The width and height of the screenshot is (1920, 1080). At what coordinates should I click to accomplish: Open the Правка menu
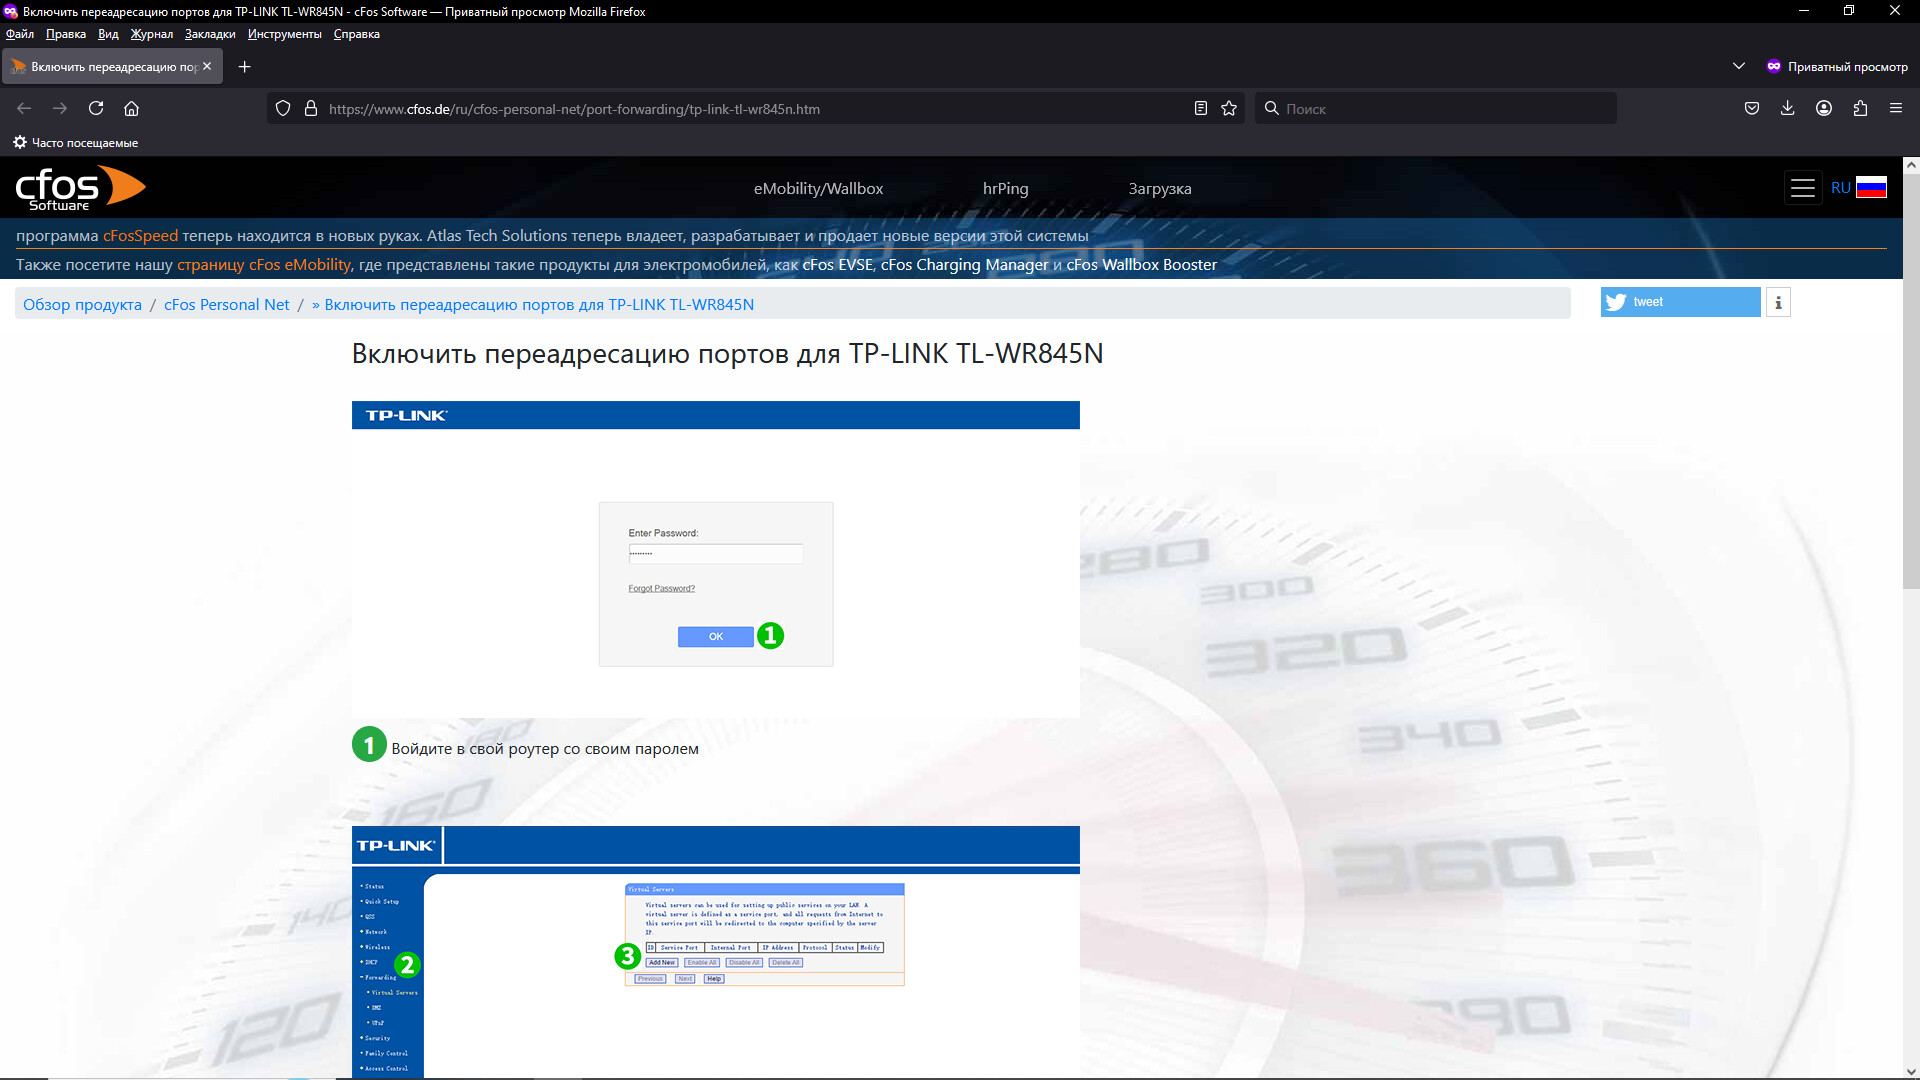[66, 34]
